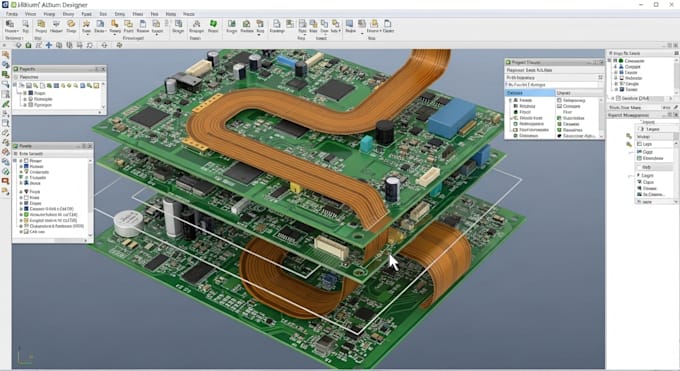Select the highlighted blue tab in the floating Project panel
The width and height of the screenshot is (680, 371).
(530, 93)
